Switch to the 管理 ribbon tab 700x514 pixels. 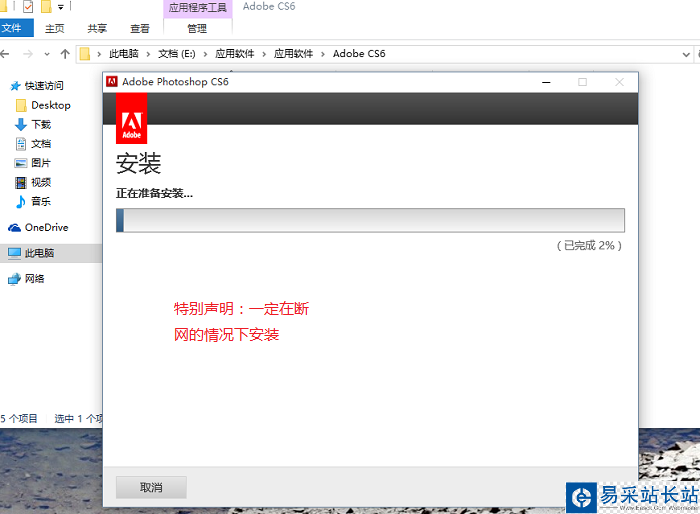coord(197,29)
